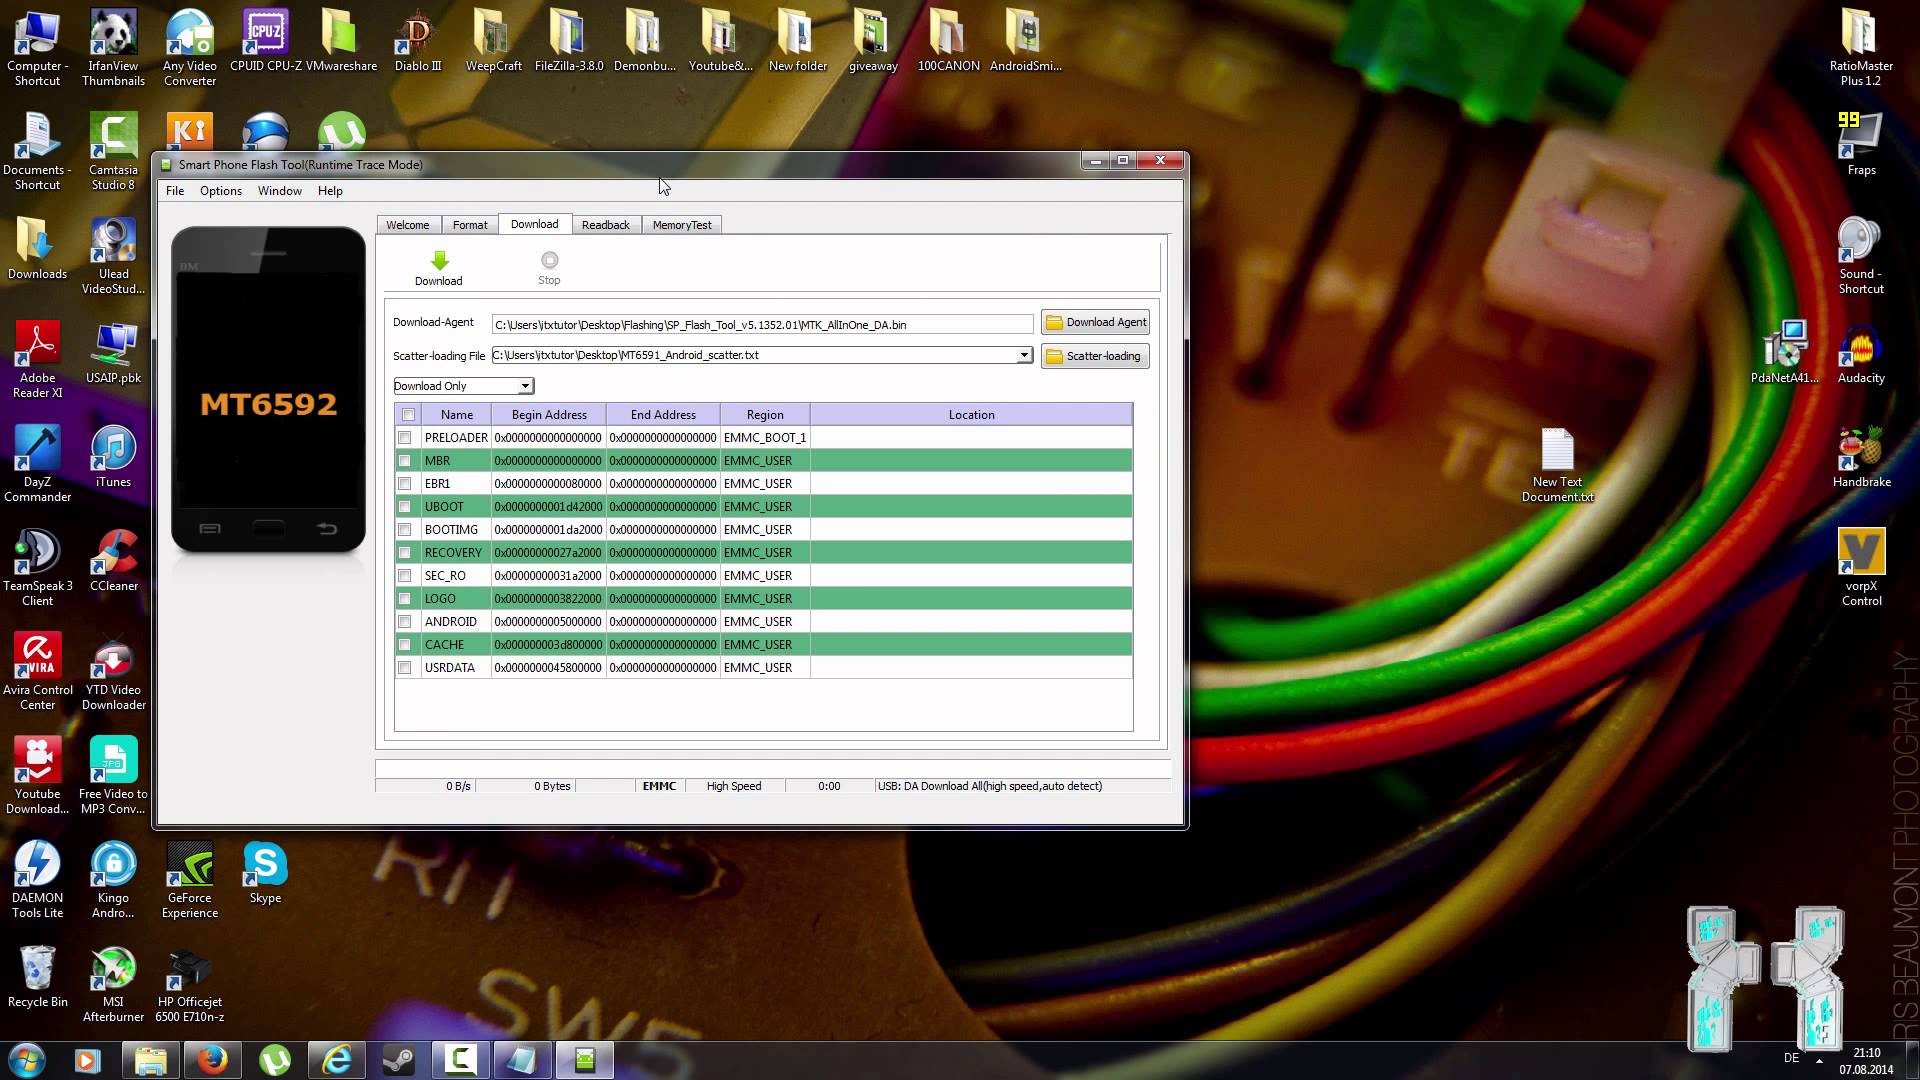Viewport: 1920px width, 1080px height.
Task: Open the Download Agent folder button
Action: click(1095, 322)
